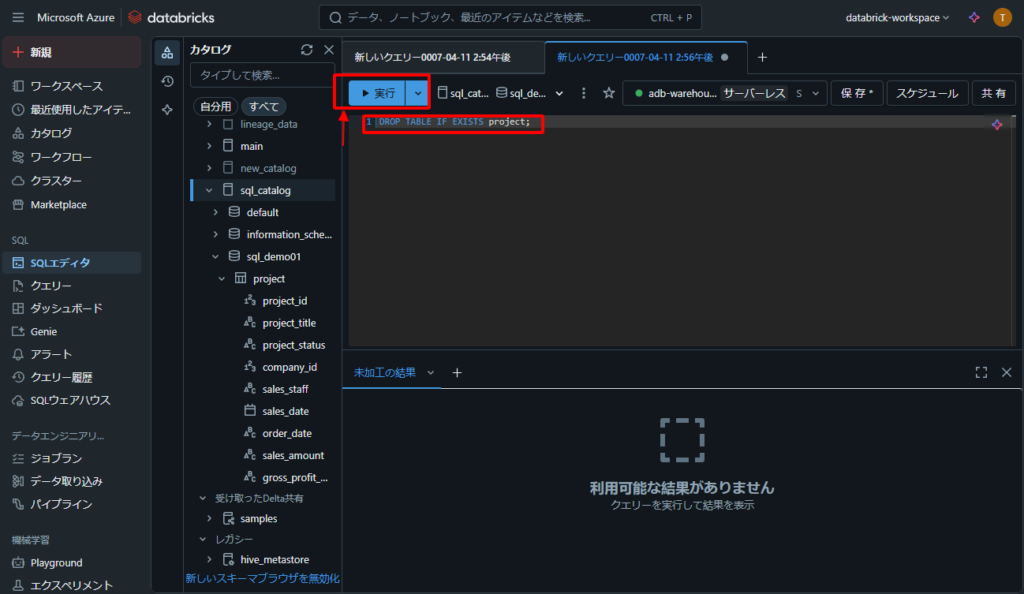Select the すべて filter toggle
The height and width of the screenshot is (594, 1024).
point(264,106)
